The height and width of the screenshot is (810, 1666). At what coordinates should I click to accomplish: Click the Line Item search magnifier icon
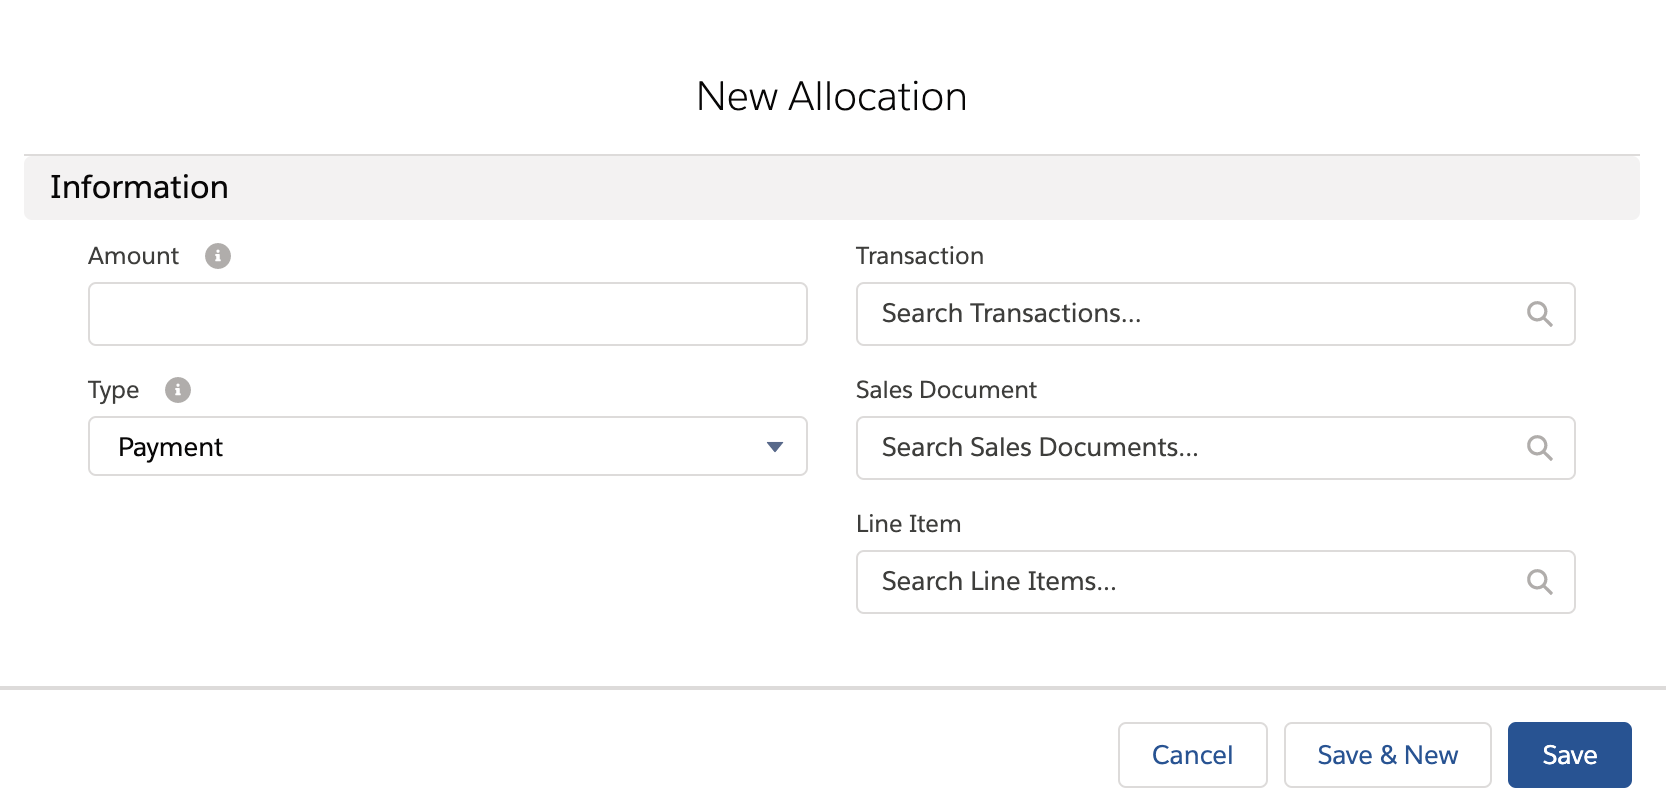(x=1539, y=582)
